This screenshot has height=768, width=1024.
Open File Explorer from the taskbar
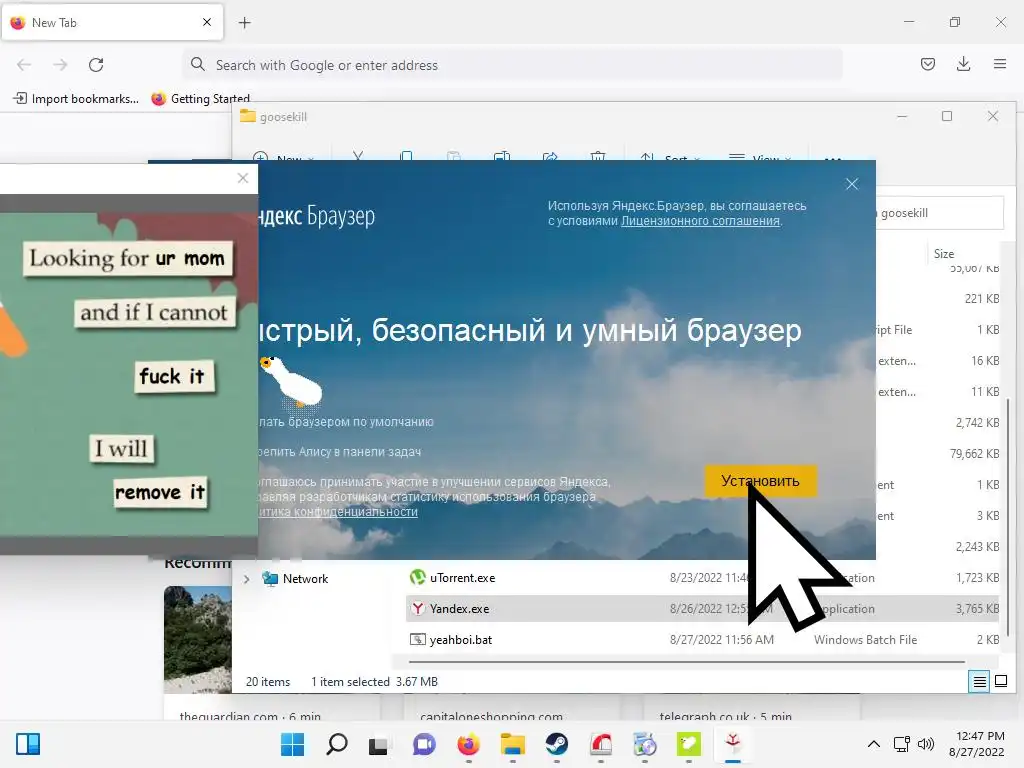pos(513,744)
